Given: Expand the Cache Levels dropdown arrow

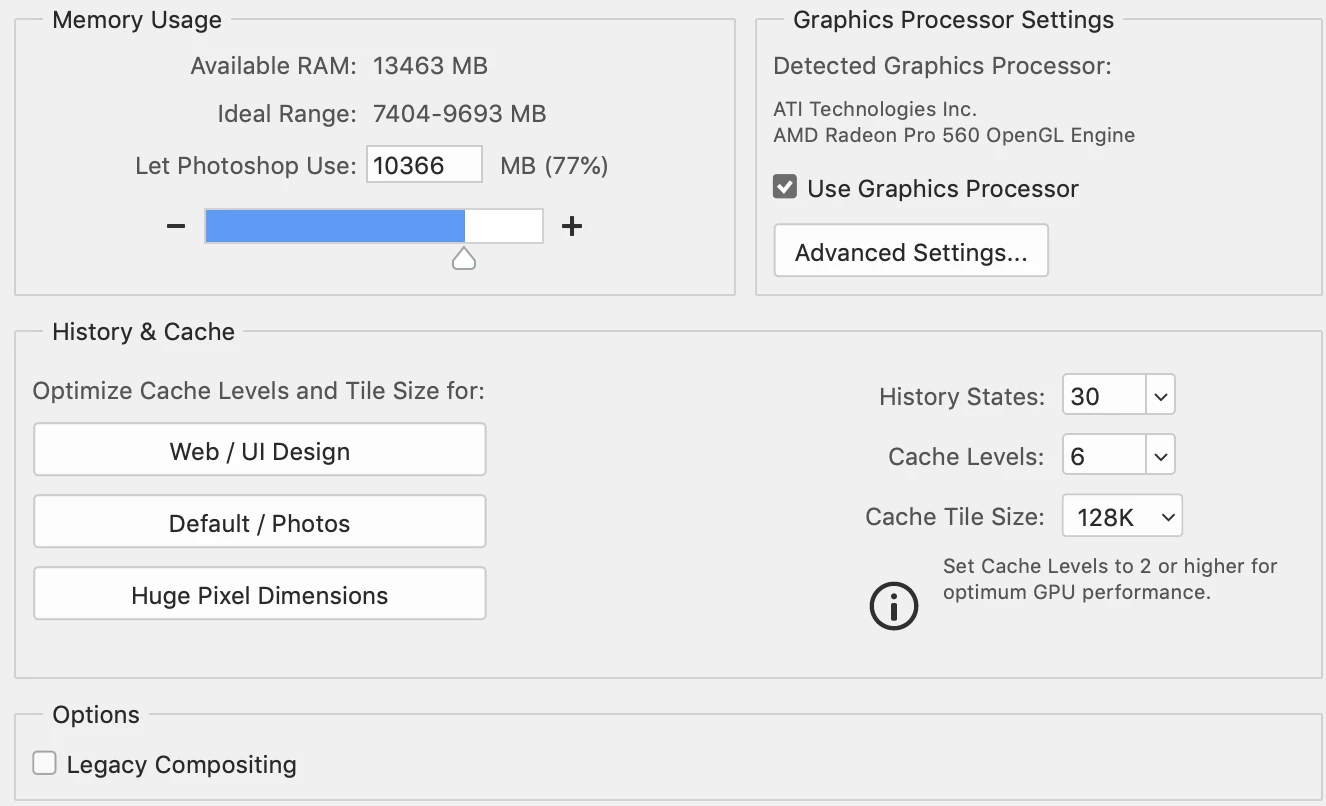Looking at the screenshot, I should tap(1160, 457).
